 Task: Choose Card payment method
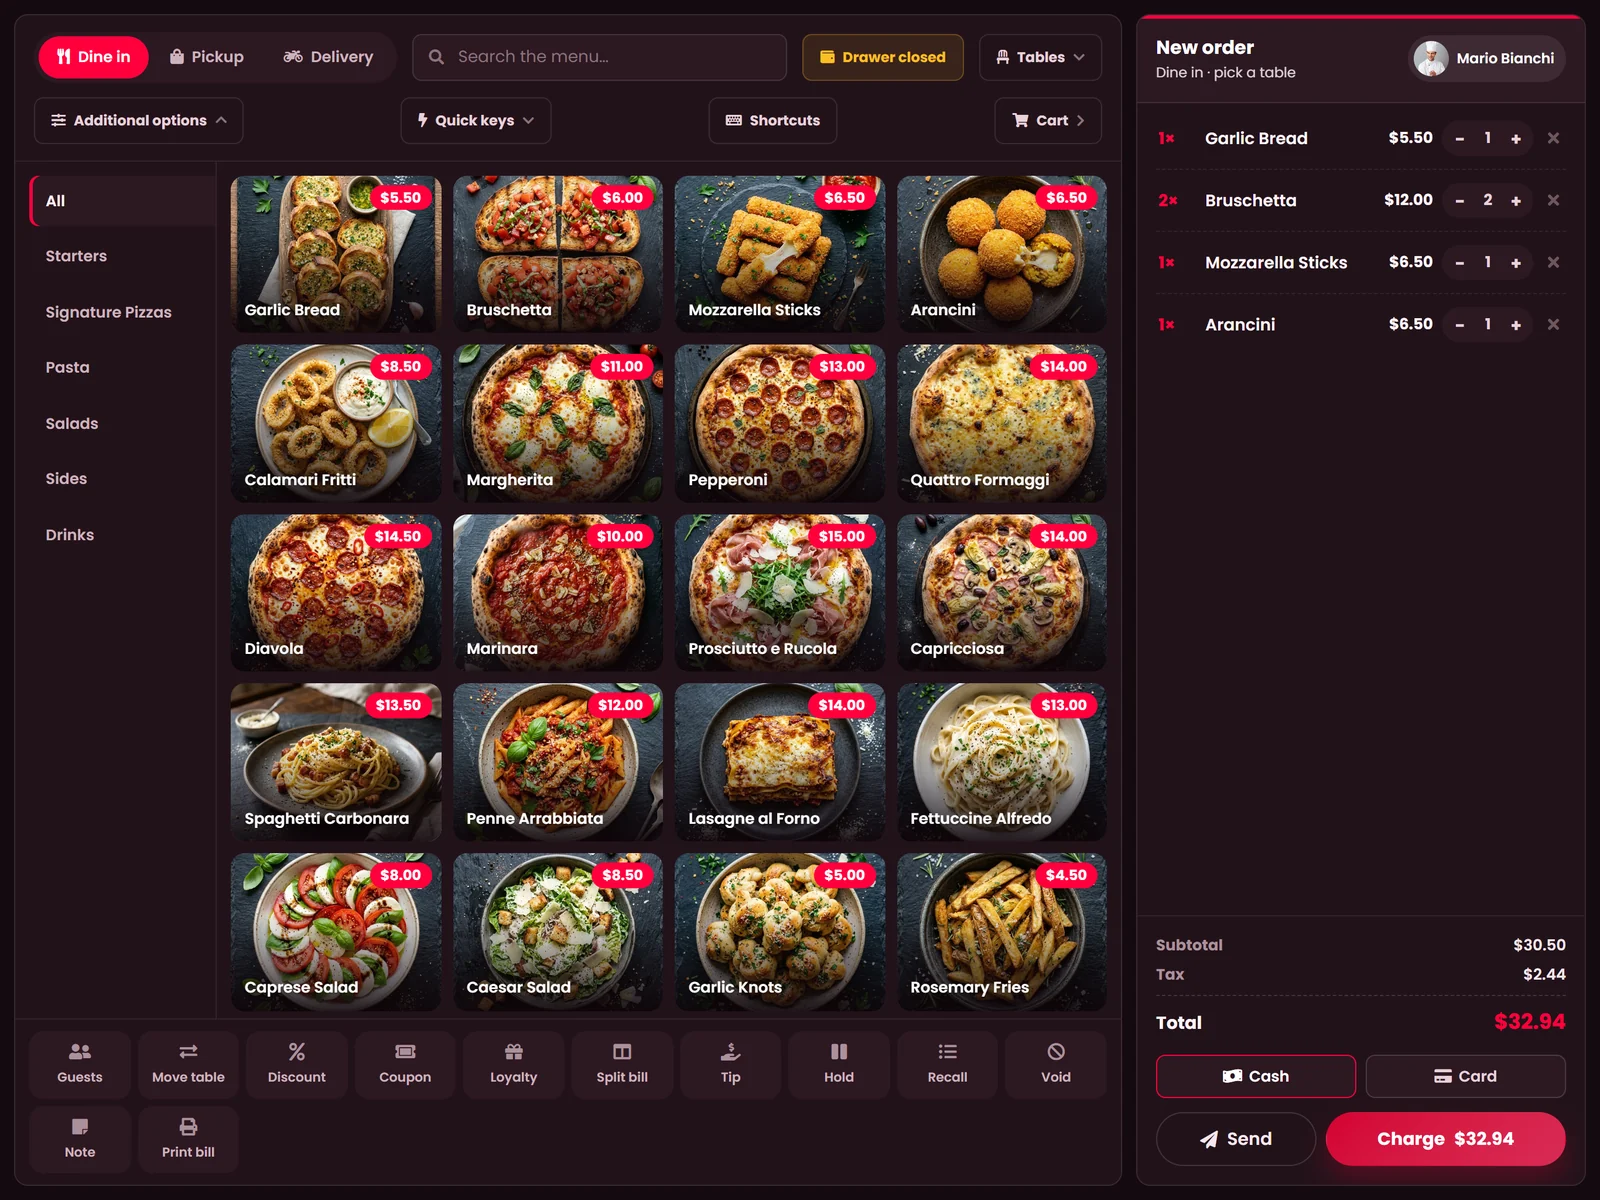point(1465,1076)
